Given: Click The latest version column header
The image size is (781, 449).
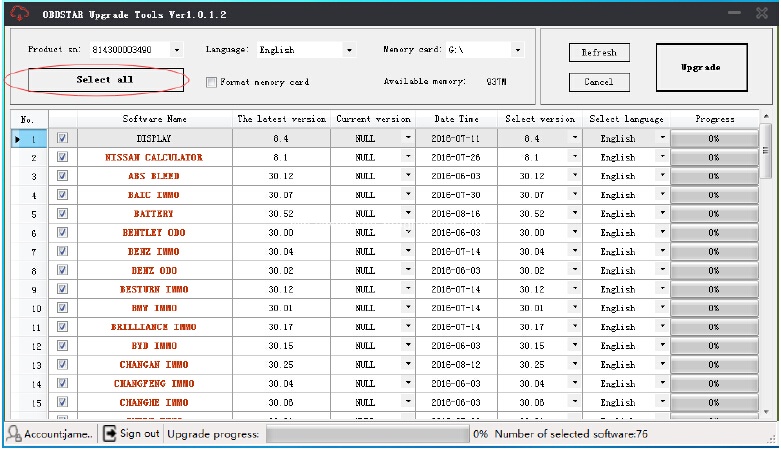Looking at the screenshot, I should (281, 119).
